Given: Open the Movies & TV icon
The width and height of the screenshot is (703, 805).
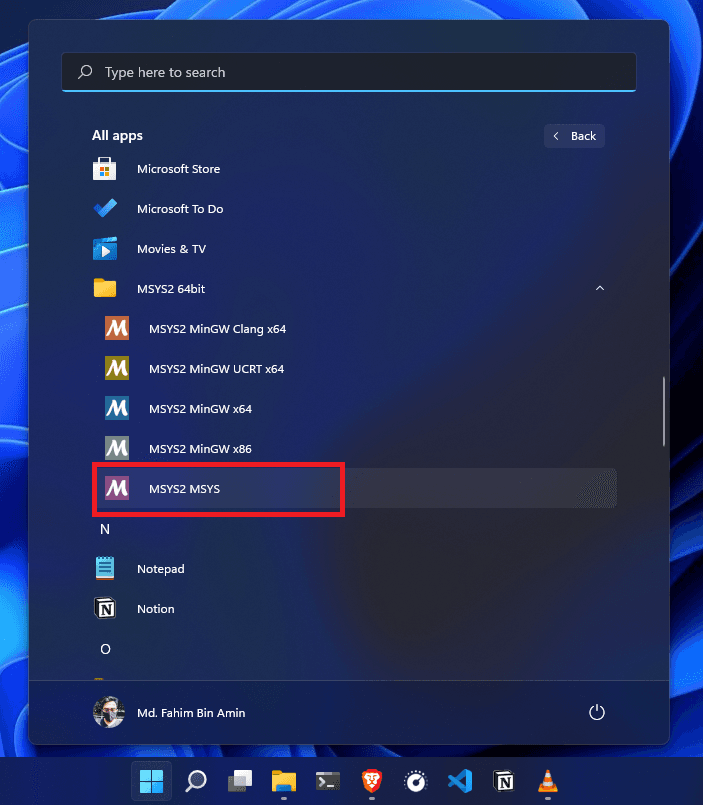Looking at the screenshot, I should coord(105,248).
